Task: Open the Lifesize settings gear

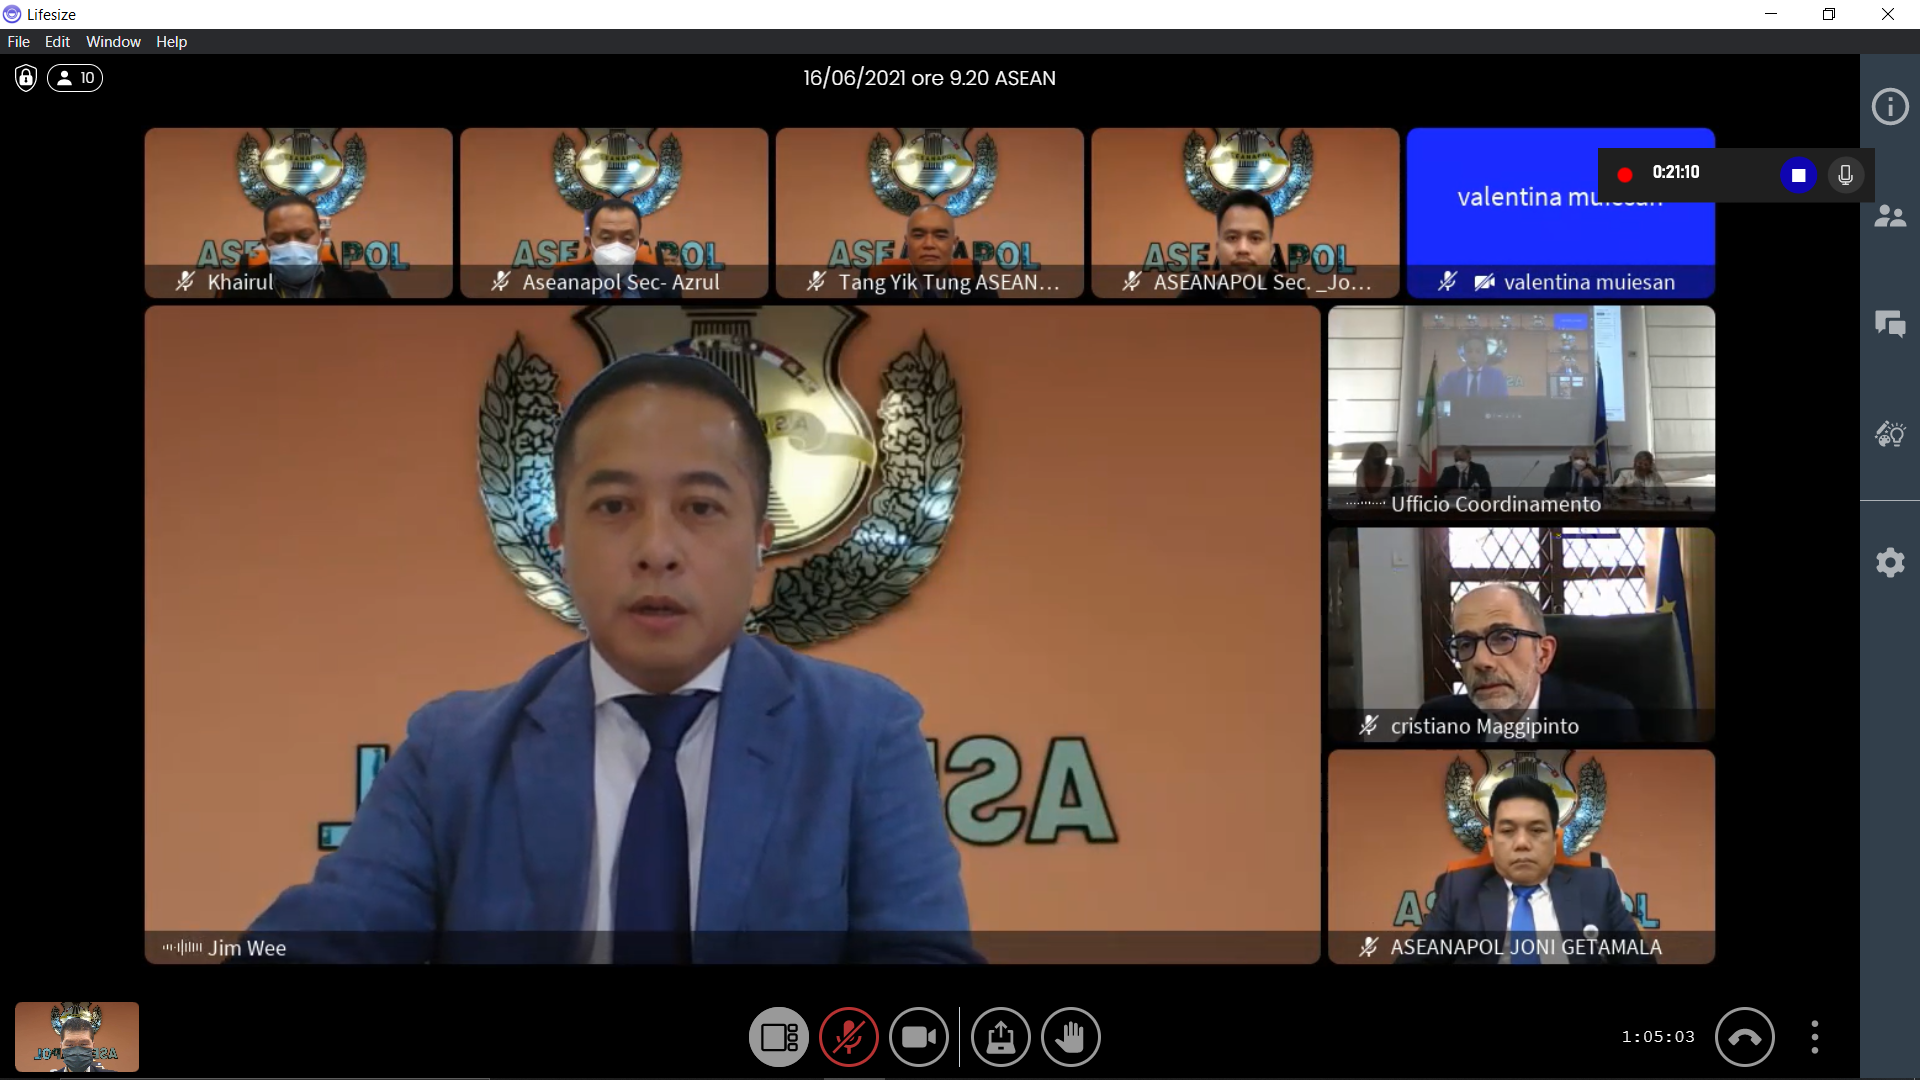Action: [1889, 562]
